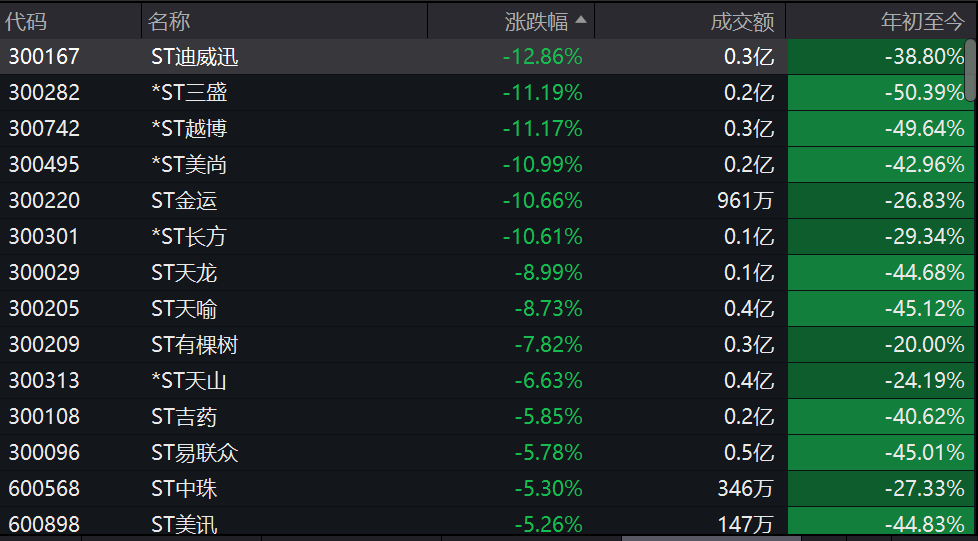Open the ST天龙 stock entry
Viewport: 978px width, 541px height.
pos(184,273)
